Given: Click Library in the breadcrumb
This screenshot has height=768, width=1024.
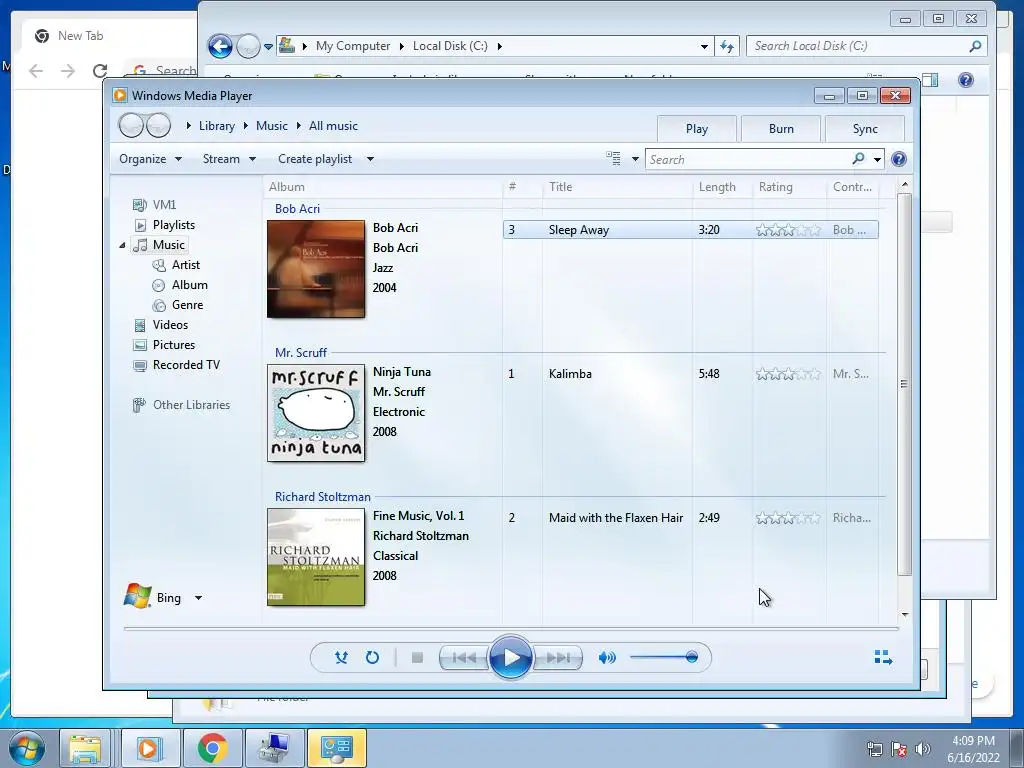Looking at the screenshot, I should coord(217,126).
